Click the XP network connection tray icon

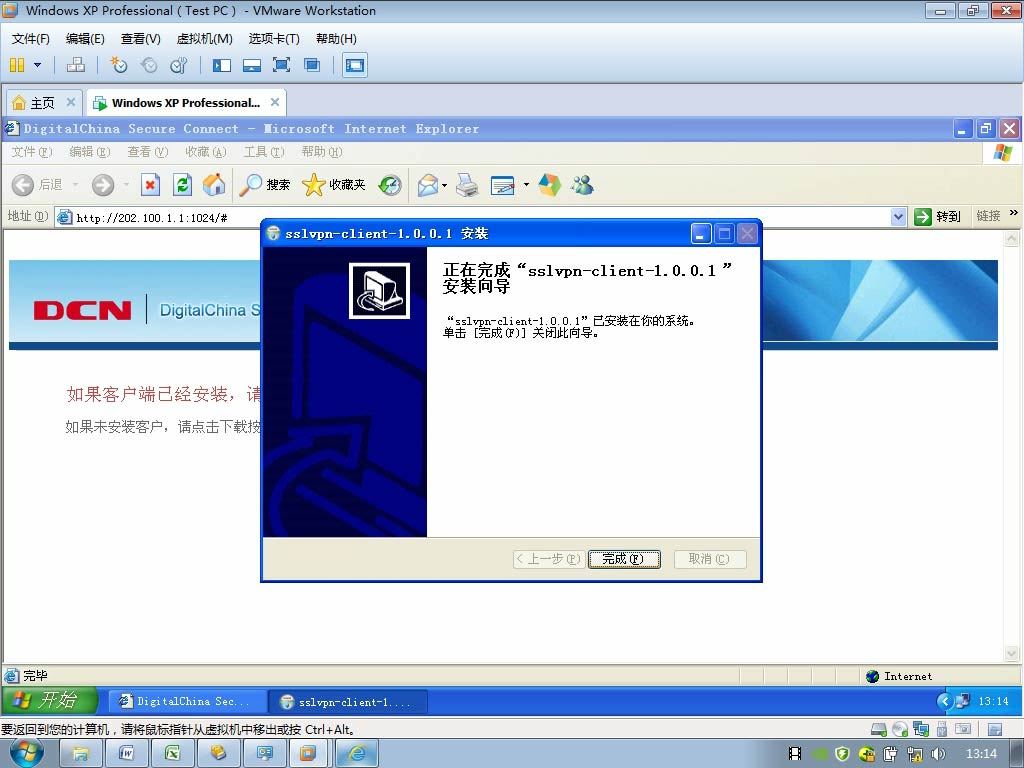(963, 701)
